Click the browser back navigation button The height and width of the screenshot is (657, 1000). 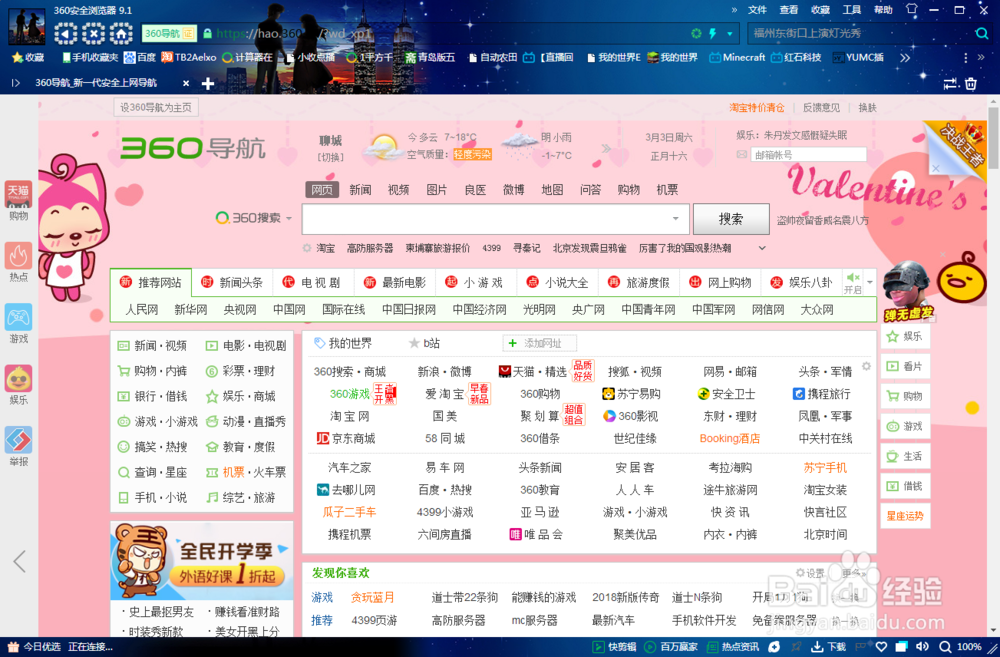(66, 33)
